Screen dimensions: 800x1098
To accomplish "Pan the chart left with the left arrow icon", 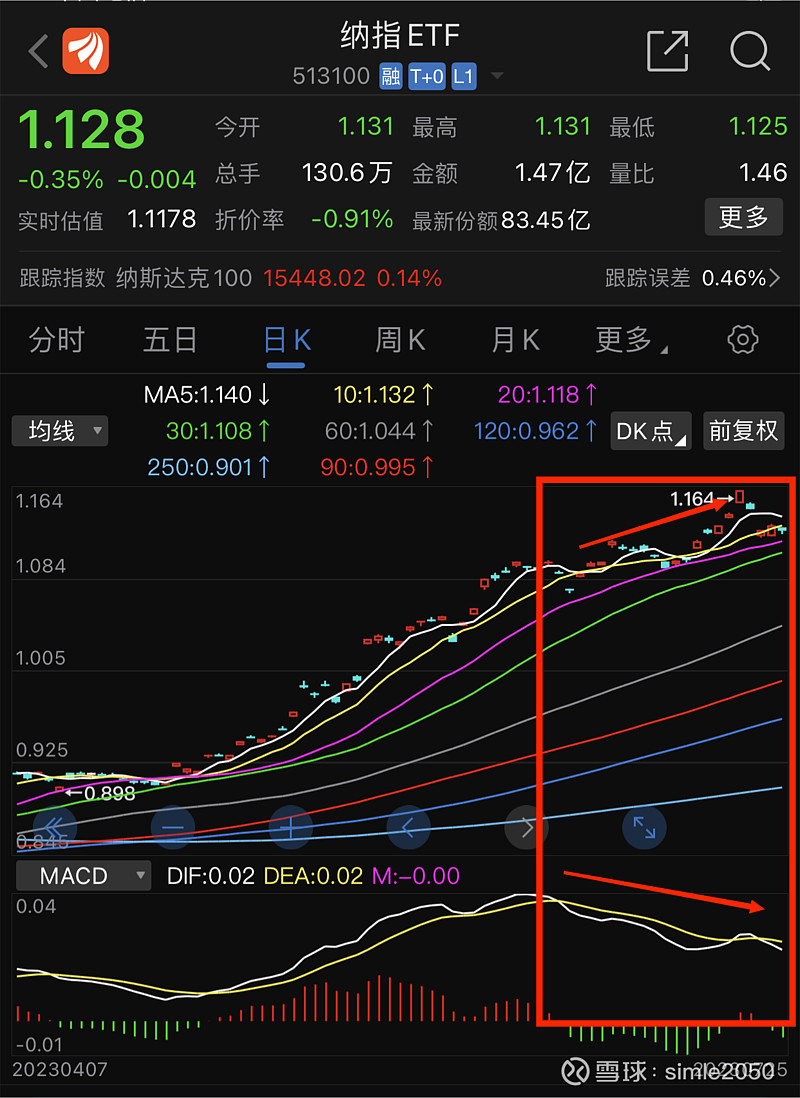I will (408, 828).
